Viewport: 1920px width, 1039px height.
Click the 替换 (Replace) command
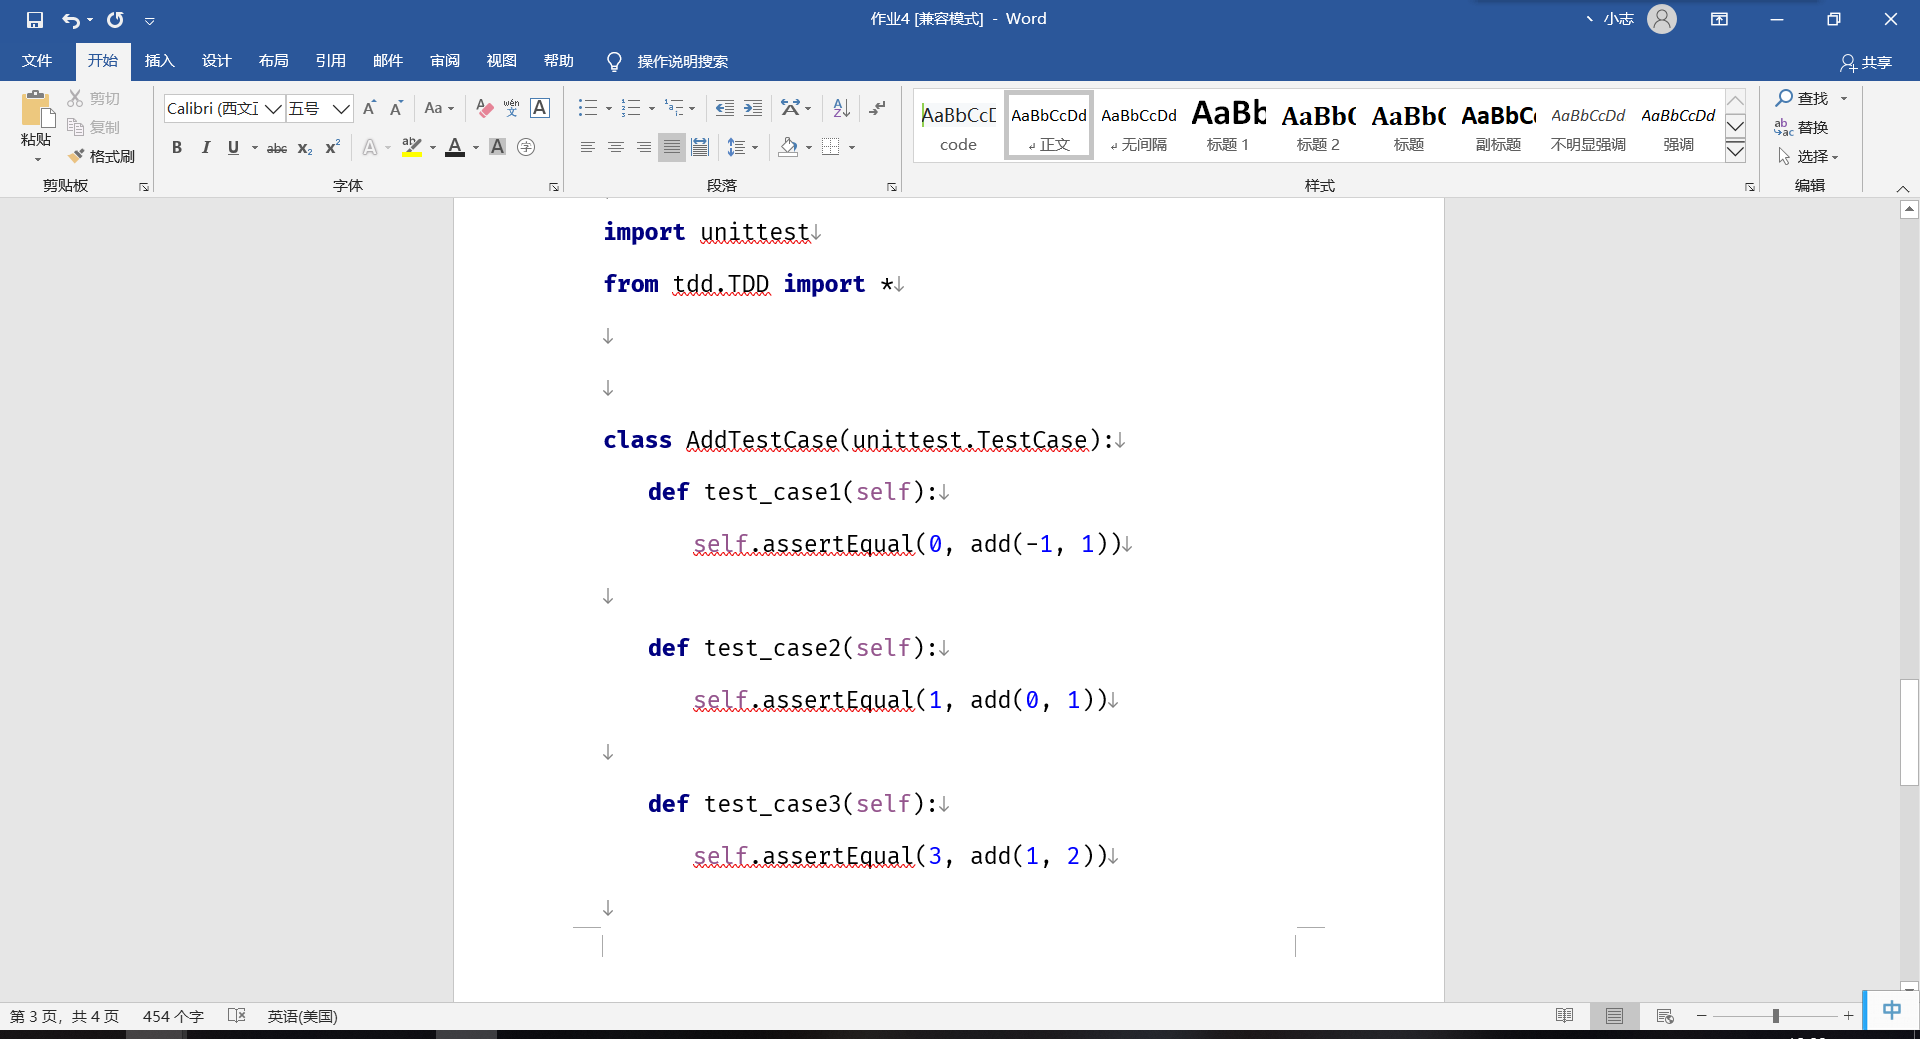point(1813,127)
